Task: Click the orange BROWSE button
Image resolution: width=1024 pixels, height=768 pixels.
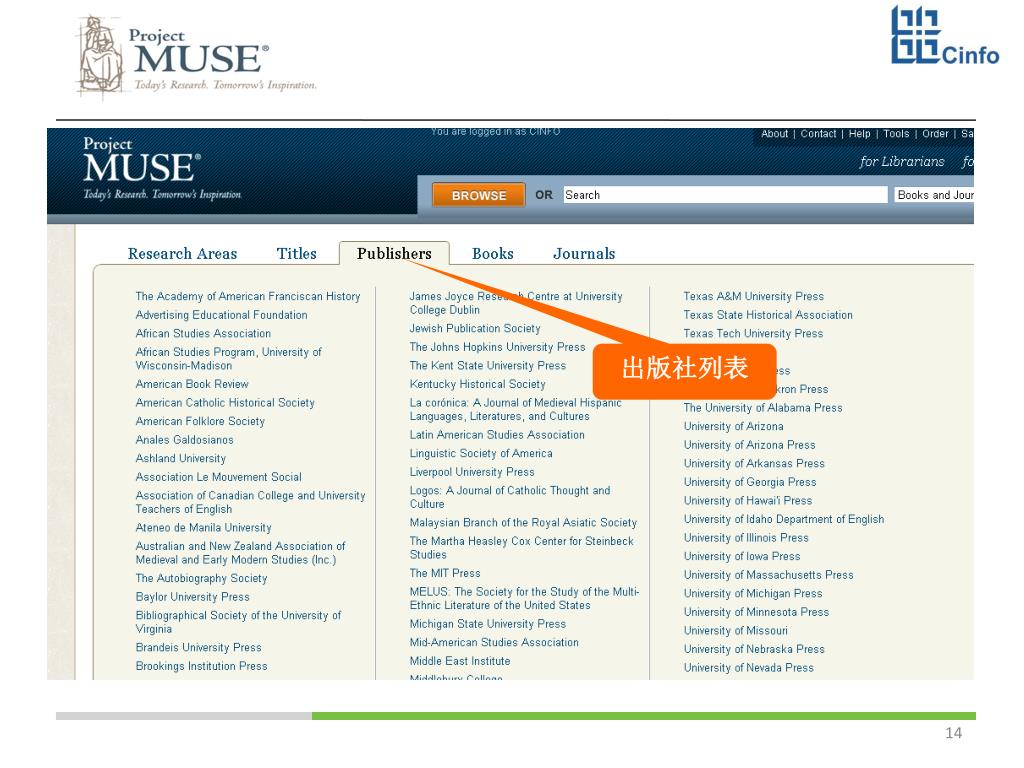Action: coord(479,195)
